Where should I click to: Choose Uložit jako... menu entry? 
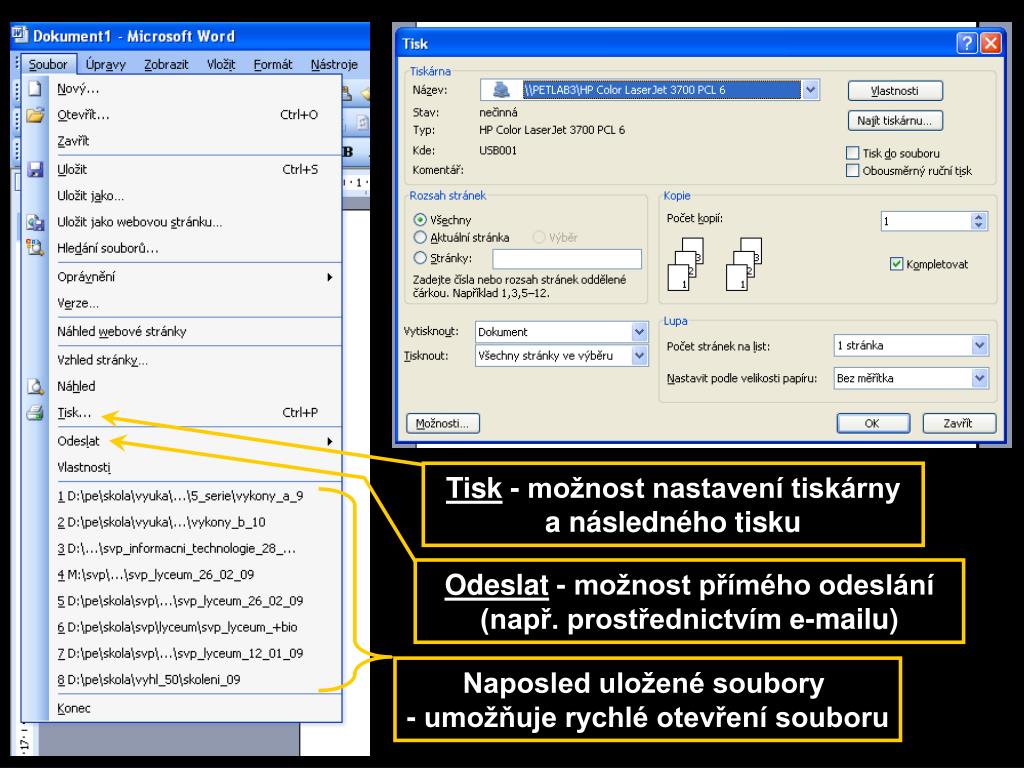[x=183, y=195]
